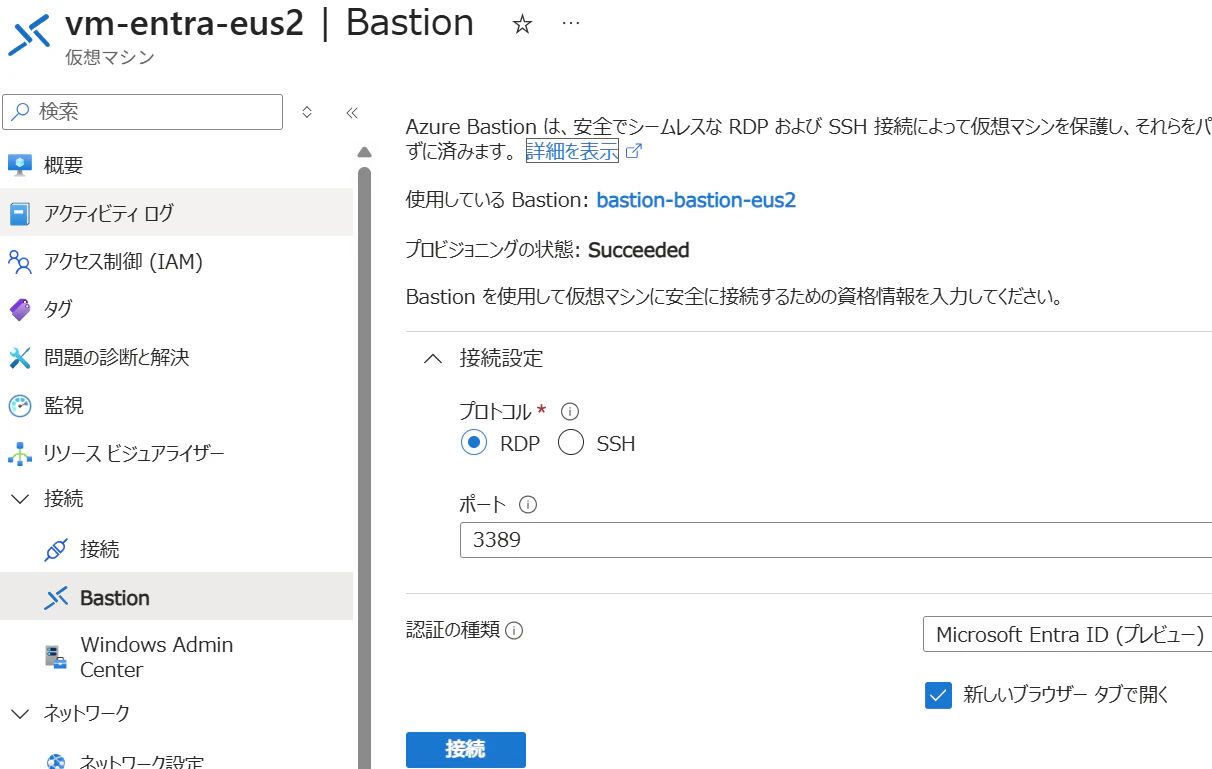The image size is (1212, 769).
Task: Collapse the sidebar with the double chevron
Action: tap(352, 113)
